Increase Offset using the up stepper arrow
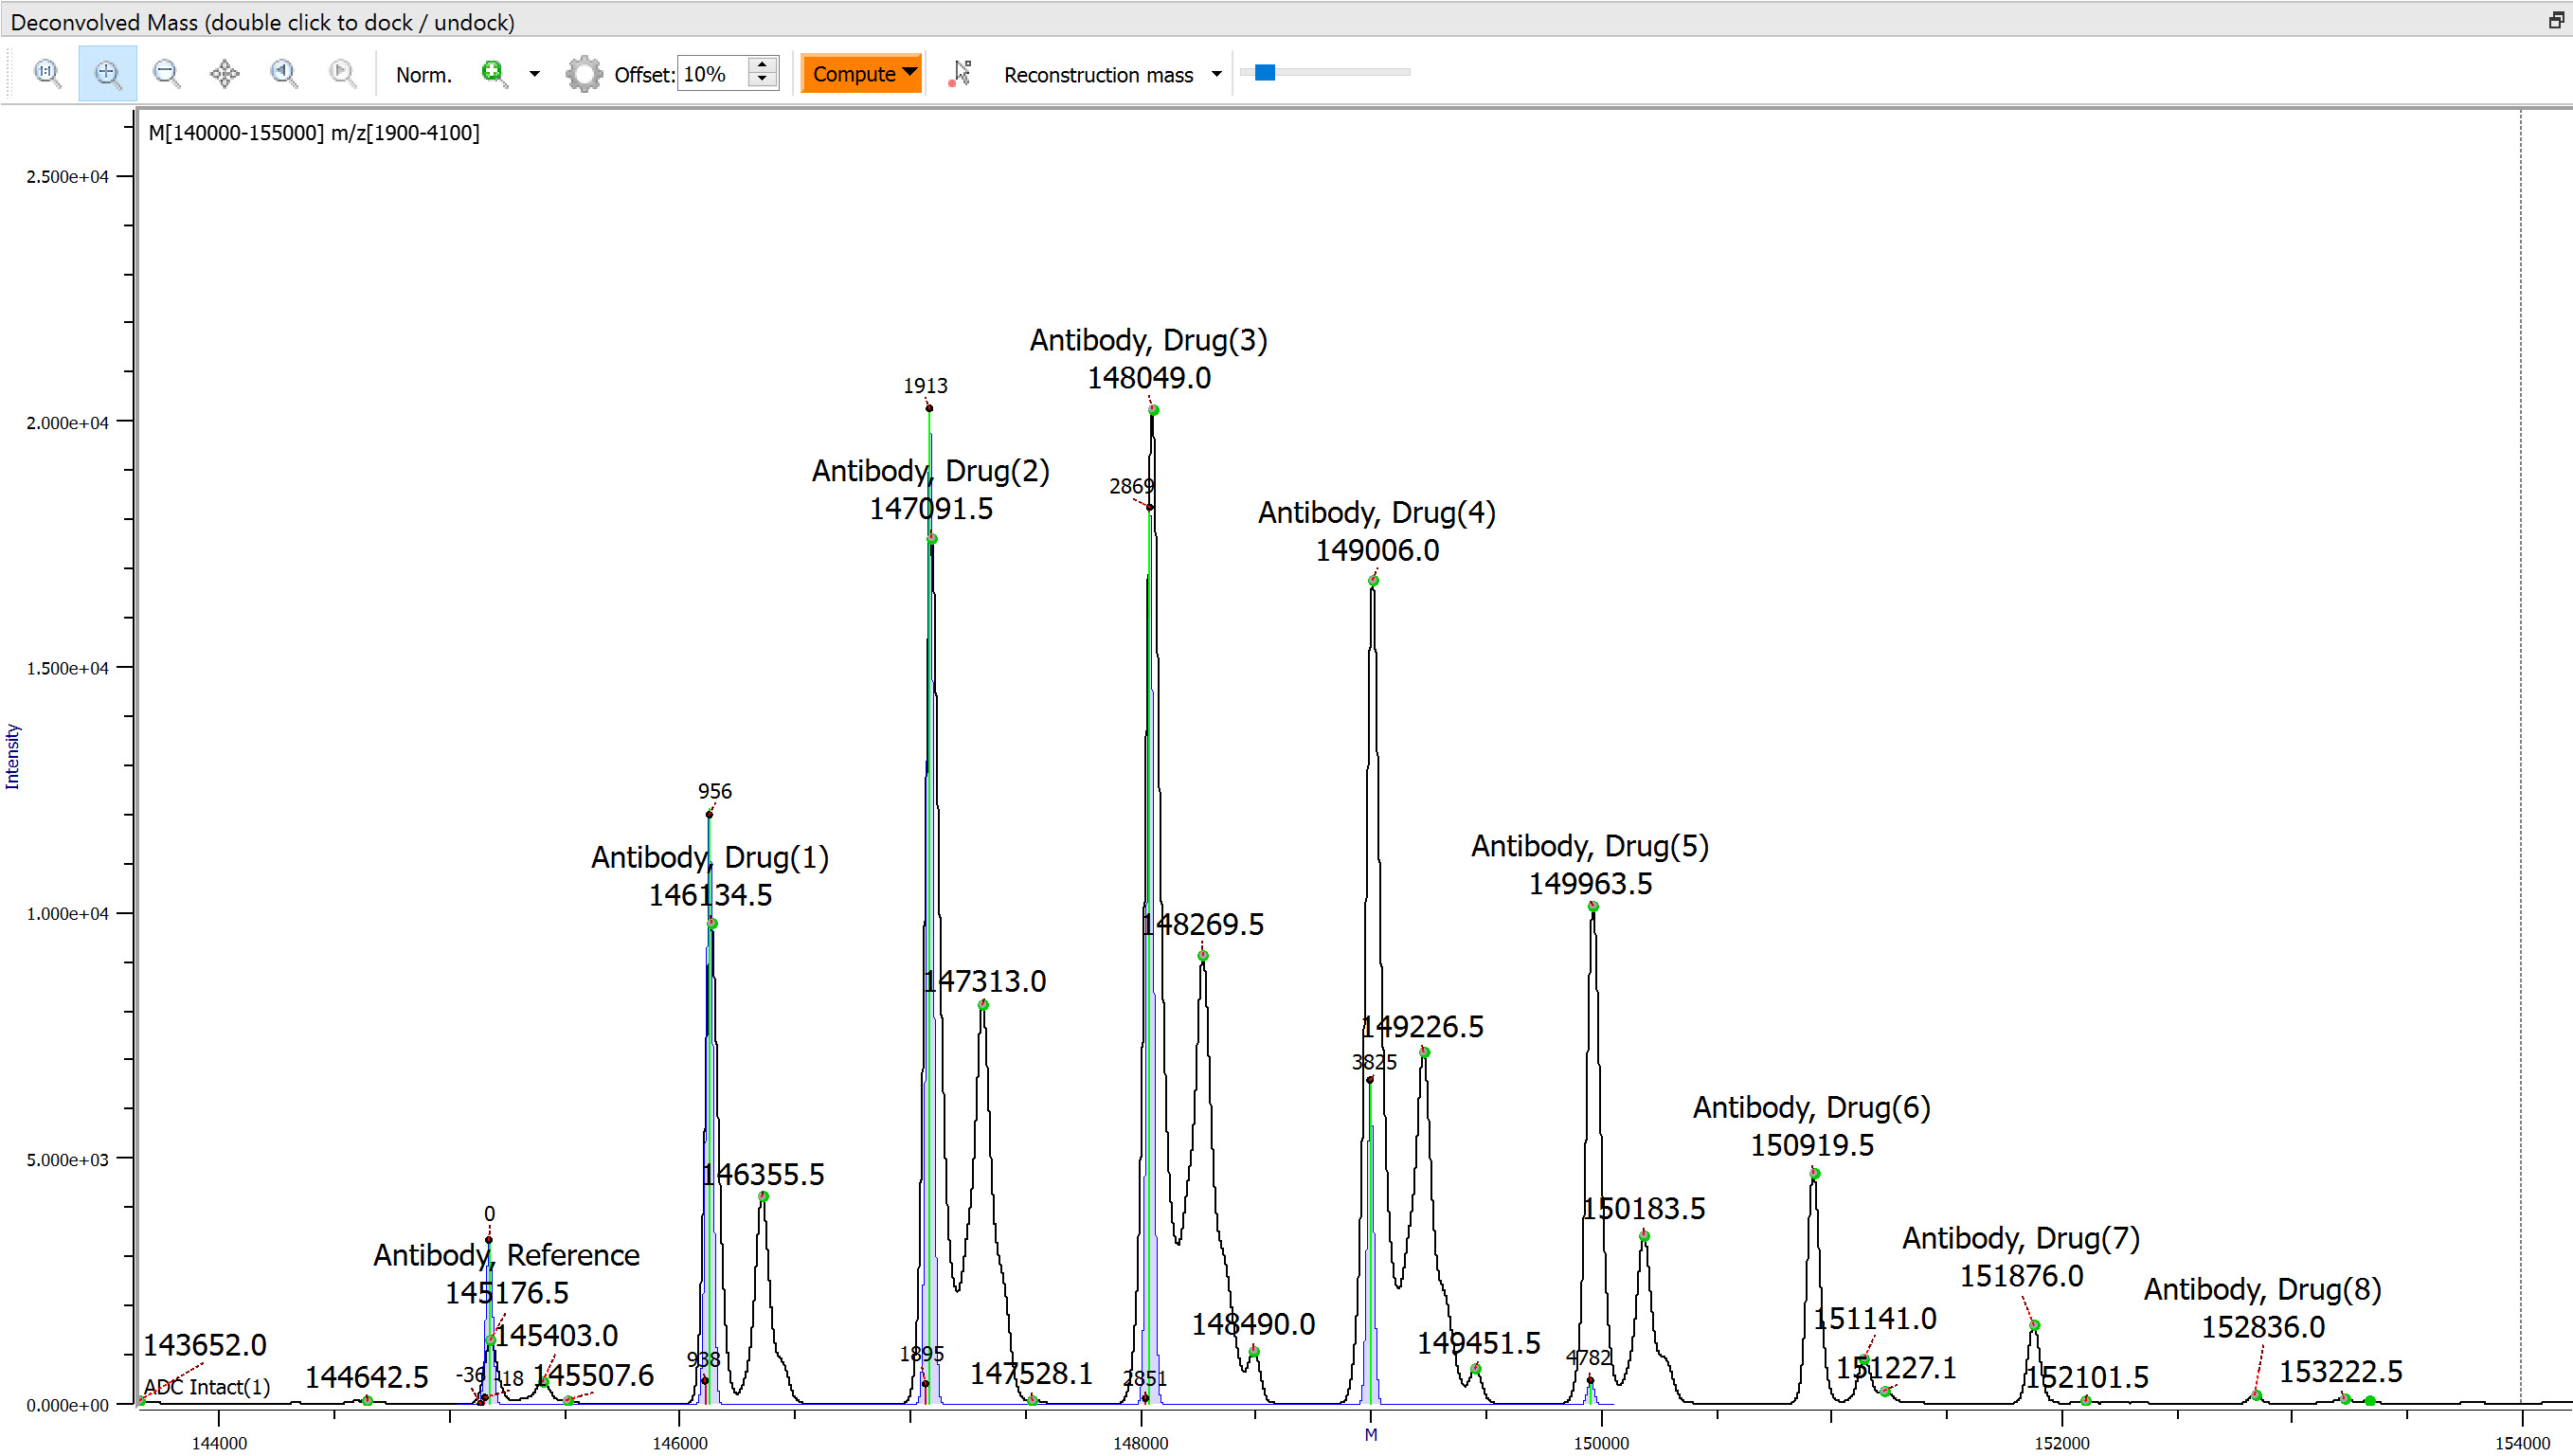 [x=762, y=64]
